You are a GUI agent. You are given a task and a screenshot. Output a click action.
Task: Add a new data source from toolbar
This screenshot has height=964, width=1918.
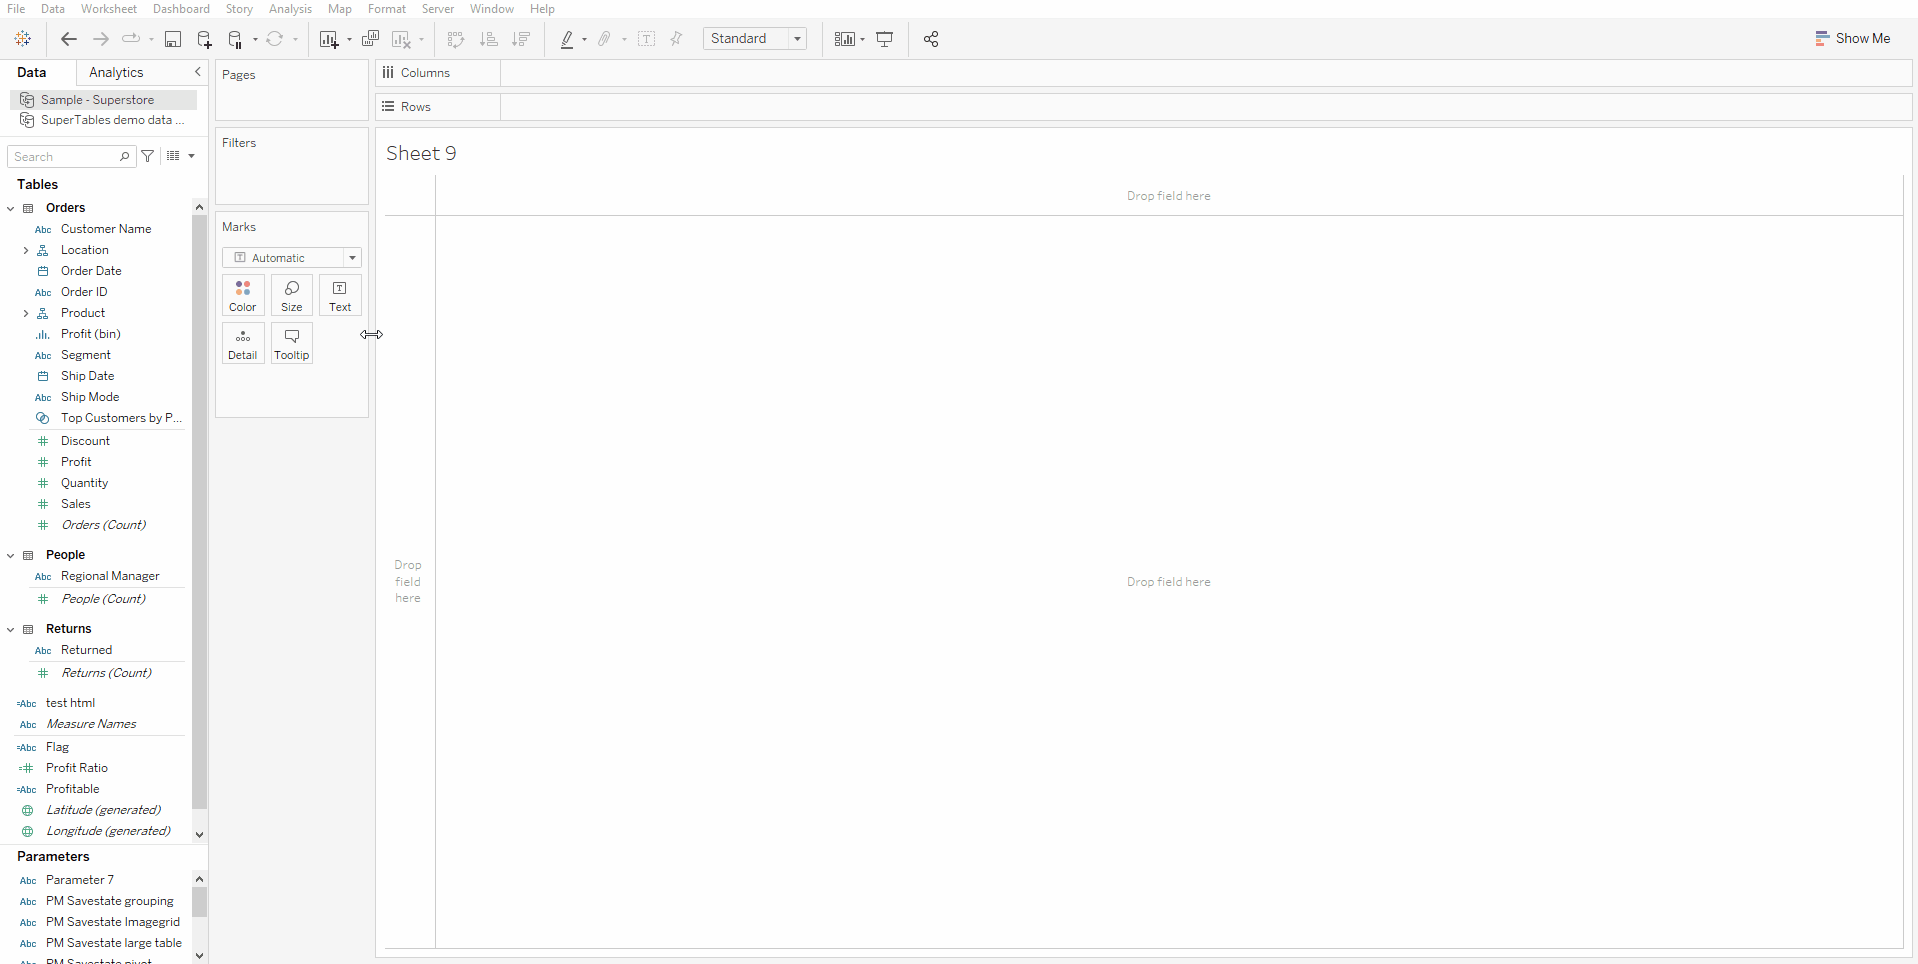coord(204,39)
